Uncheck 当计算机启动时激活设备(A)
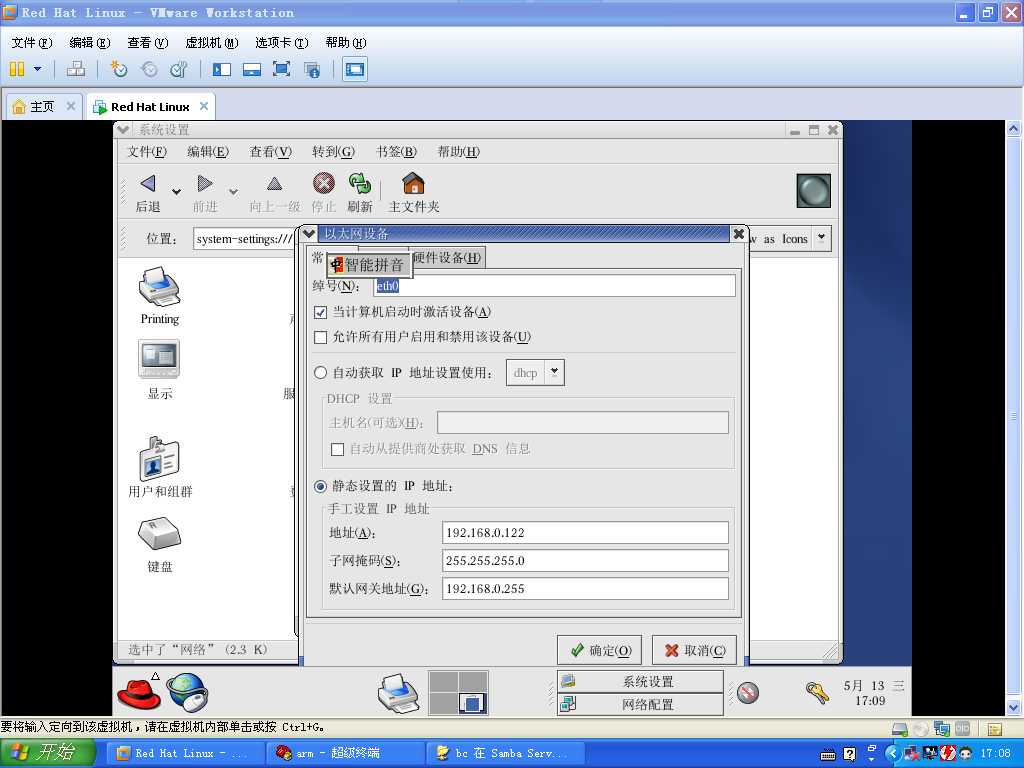The height and width of the screenshot is (768, 1024). (x=320, y=312)
